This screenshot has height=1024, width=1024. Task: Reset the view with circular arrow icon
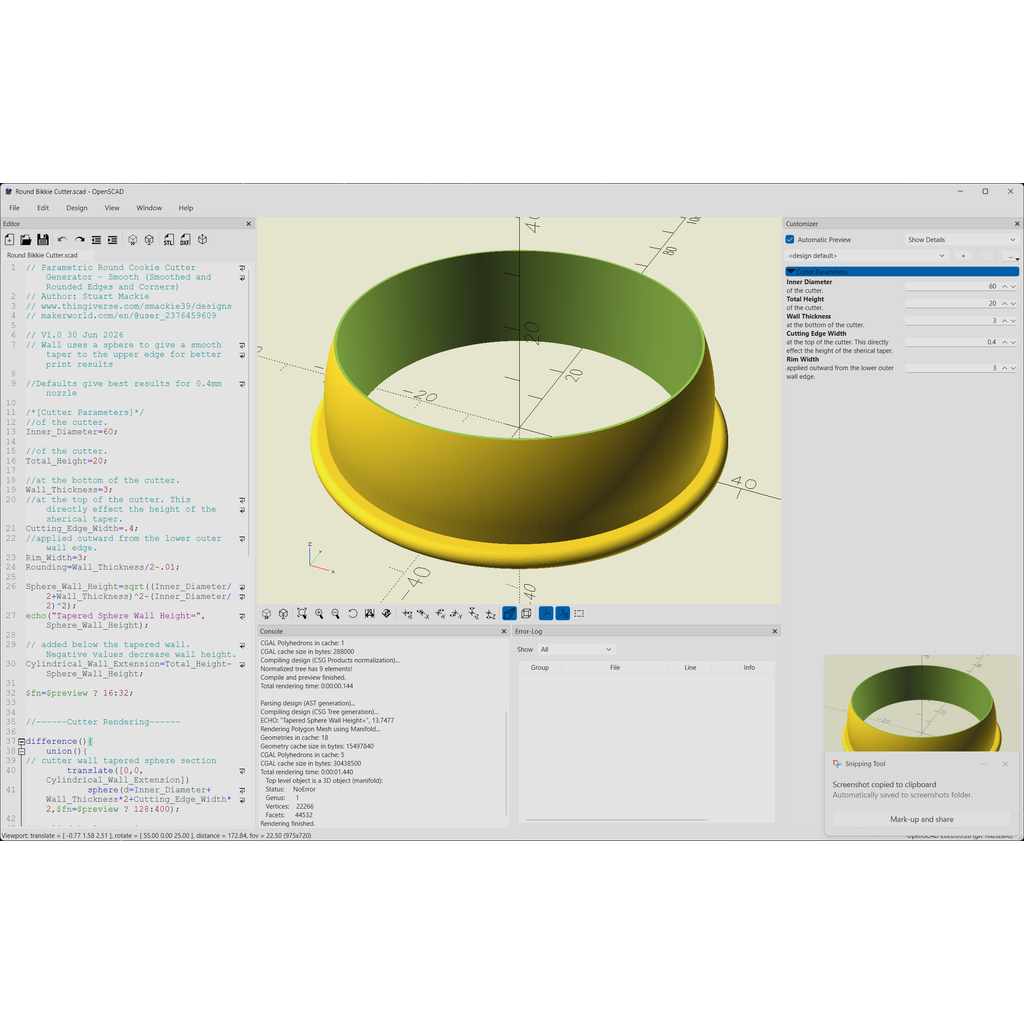coord(353,613)
